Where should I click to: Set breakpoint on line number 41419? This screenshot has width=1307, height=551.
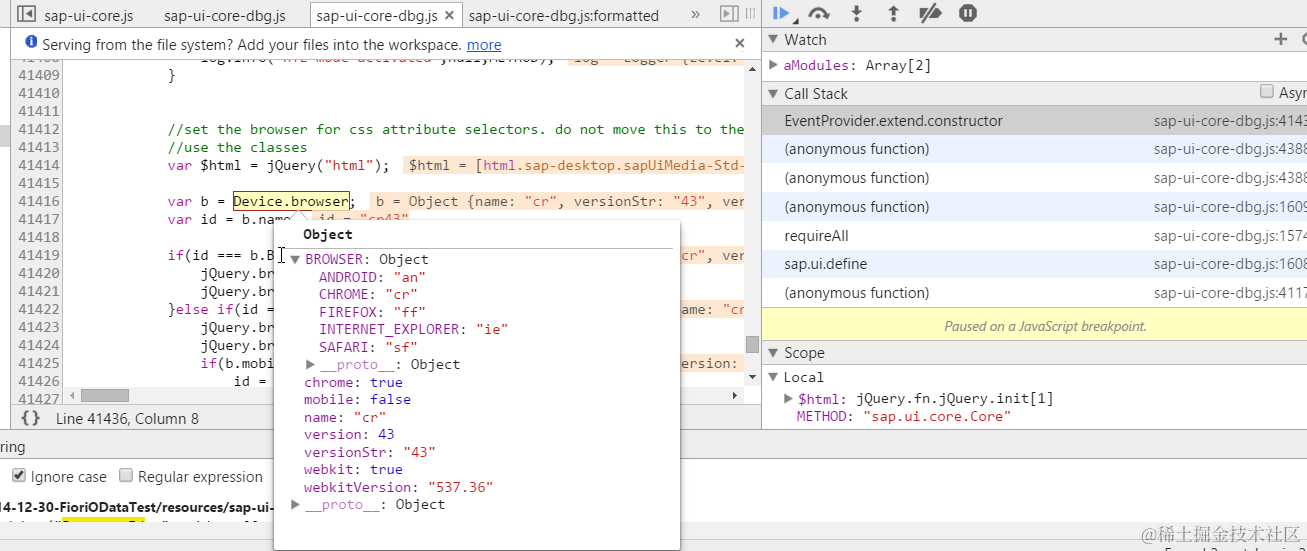[x=39, y=255]
